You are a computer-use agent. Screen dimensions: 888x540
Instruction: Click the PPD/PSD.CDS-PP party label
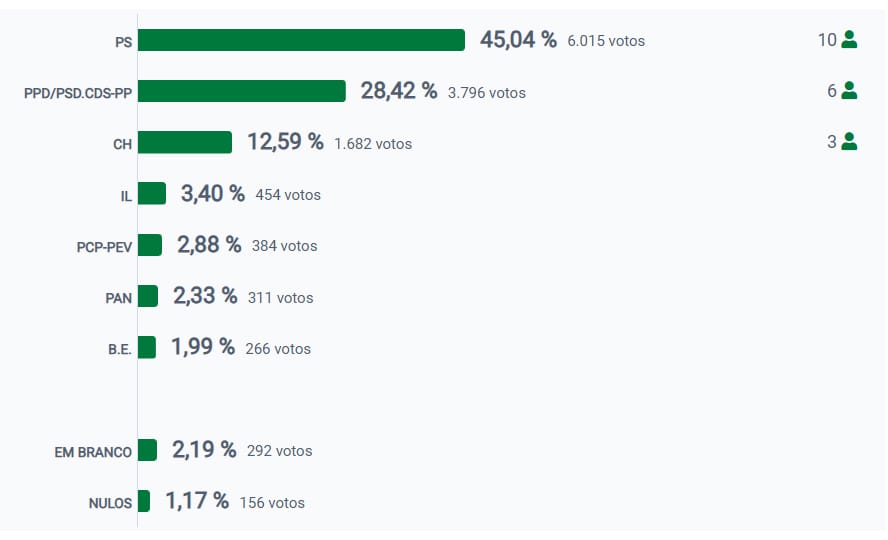tap(78, 93)
